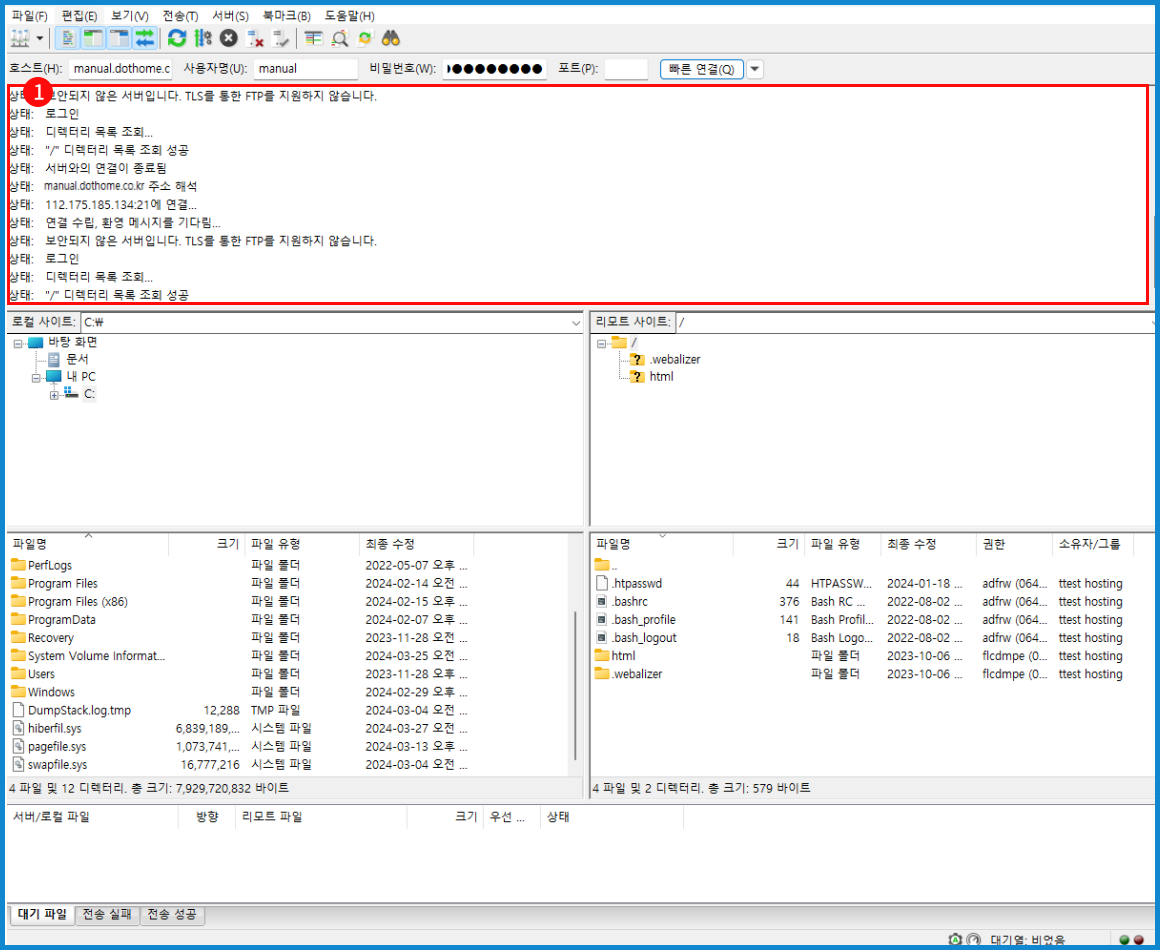Screen dimensions: 1161x950
Task: Open the quick connect history dropdown arrow
Action: coord(755,69)
